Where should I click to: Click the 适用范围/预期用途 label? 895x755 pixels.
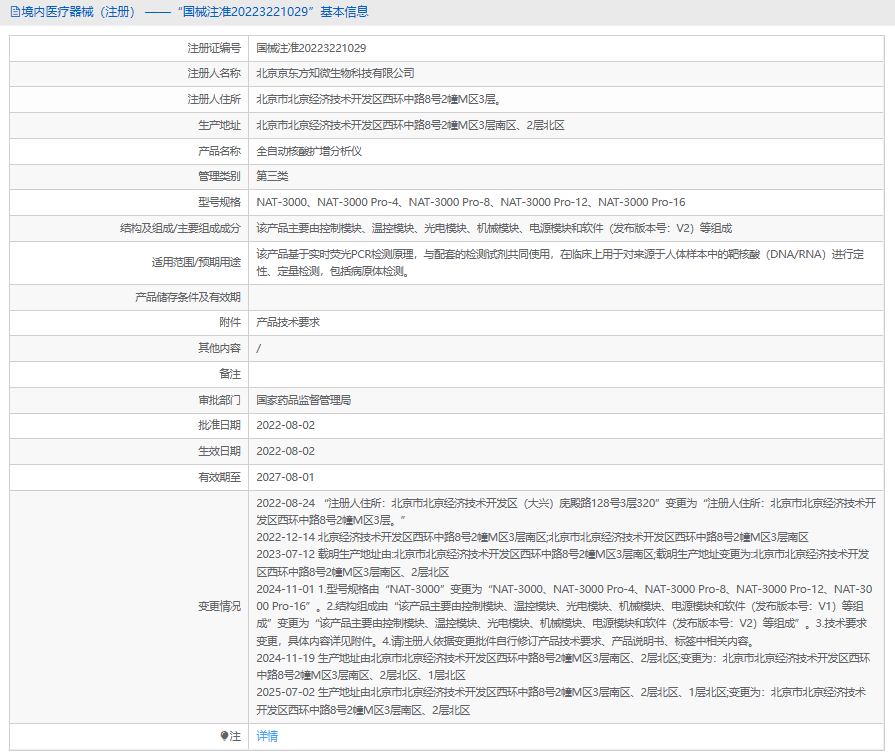[x=196, y=263]
